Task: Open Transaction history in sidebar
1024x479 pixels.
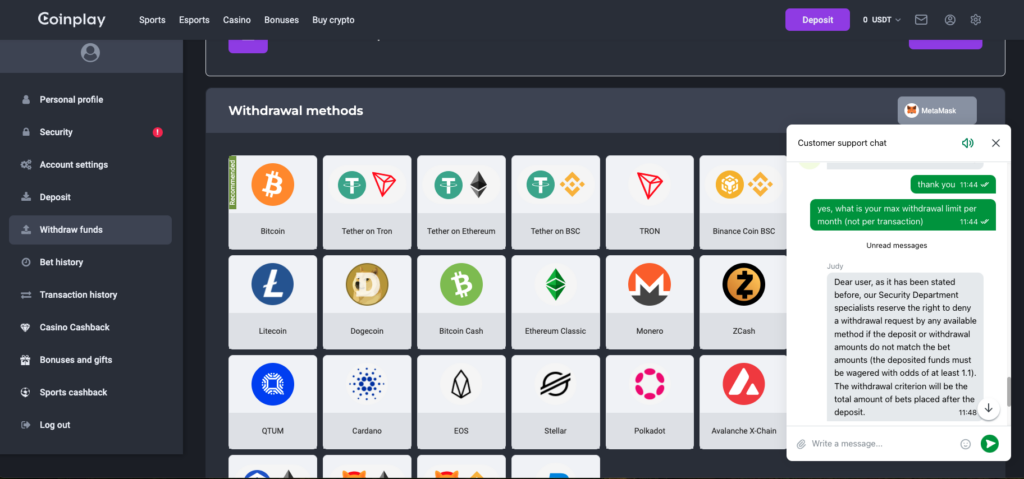Action: tap(90, 295)
